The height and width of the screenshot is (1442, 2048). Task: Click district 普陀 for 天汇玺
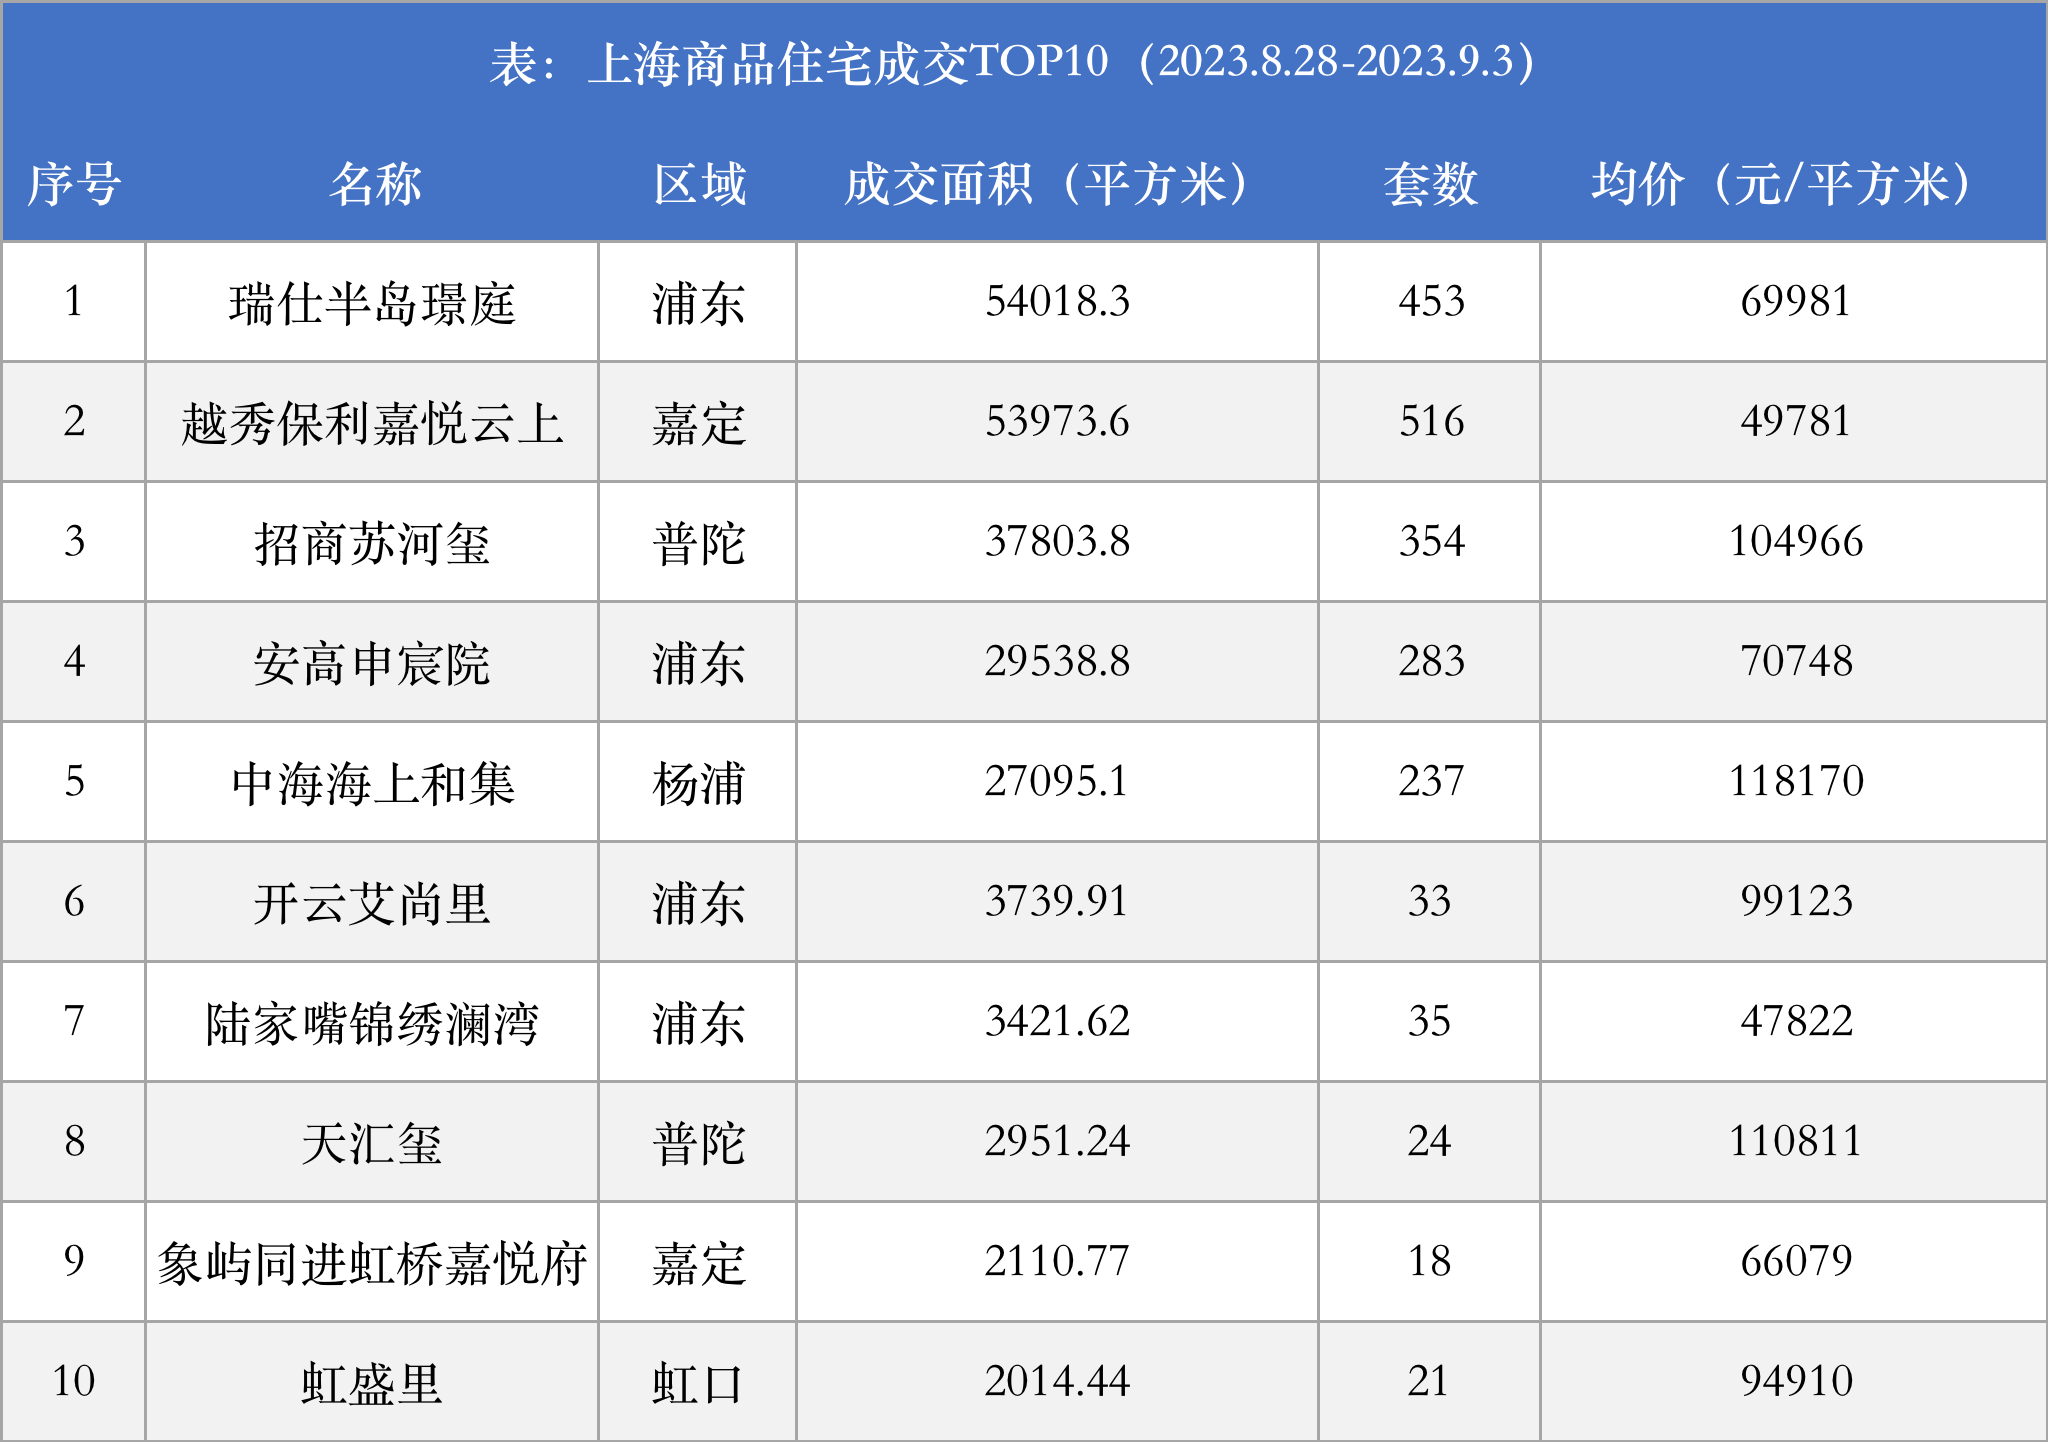coord(699,1143)
